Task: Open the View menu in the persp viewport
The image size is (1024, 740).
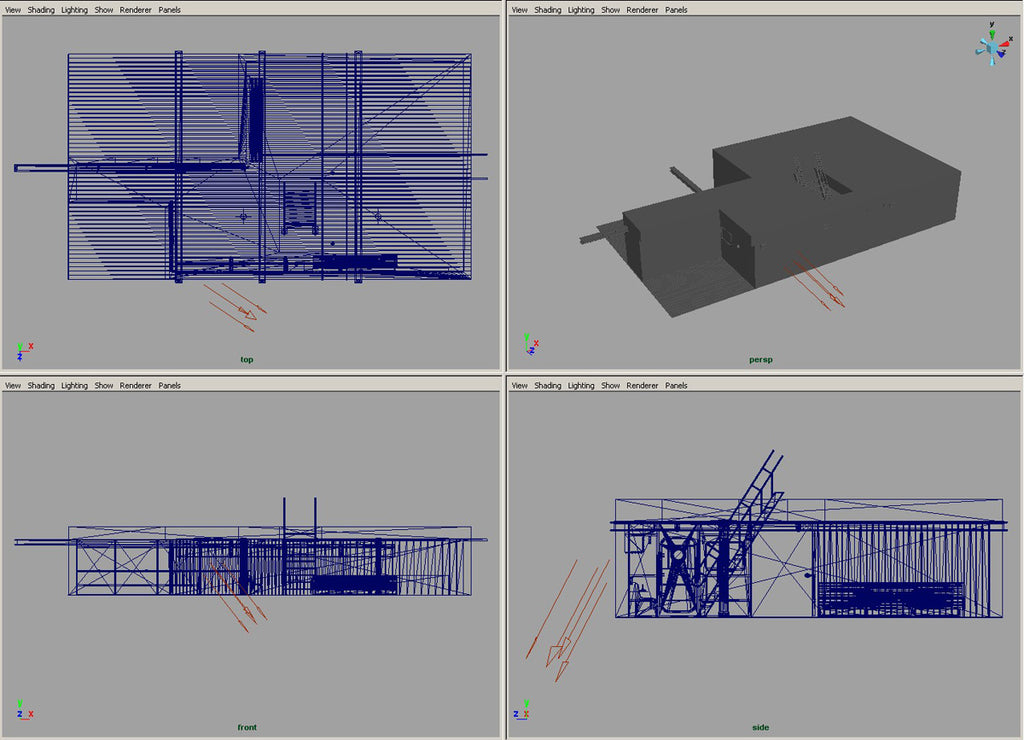Action: pyautogui.click(x=519, y=9)
